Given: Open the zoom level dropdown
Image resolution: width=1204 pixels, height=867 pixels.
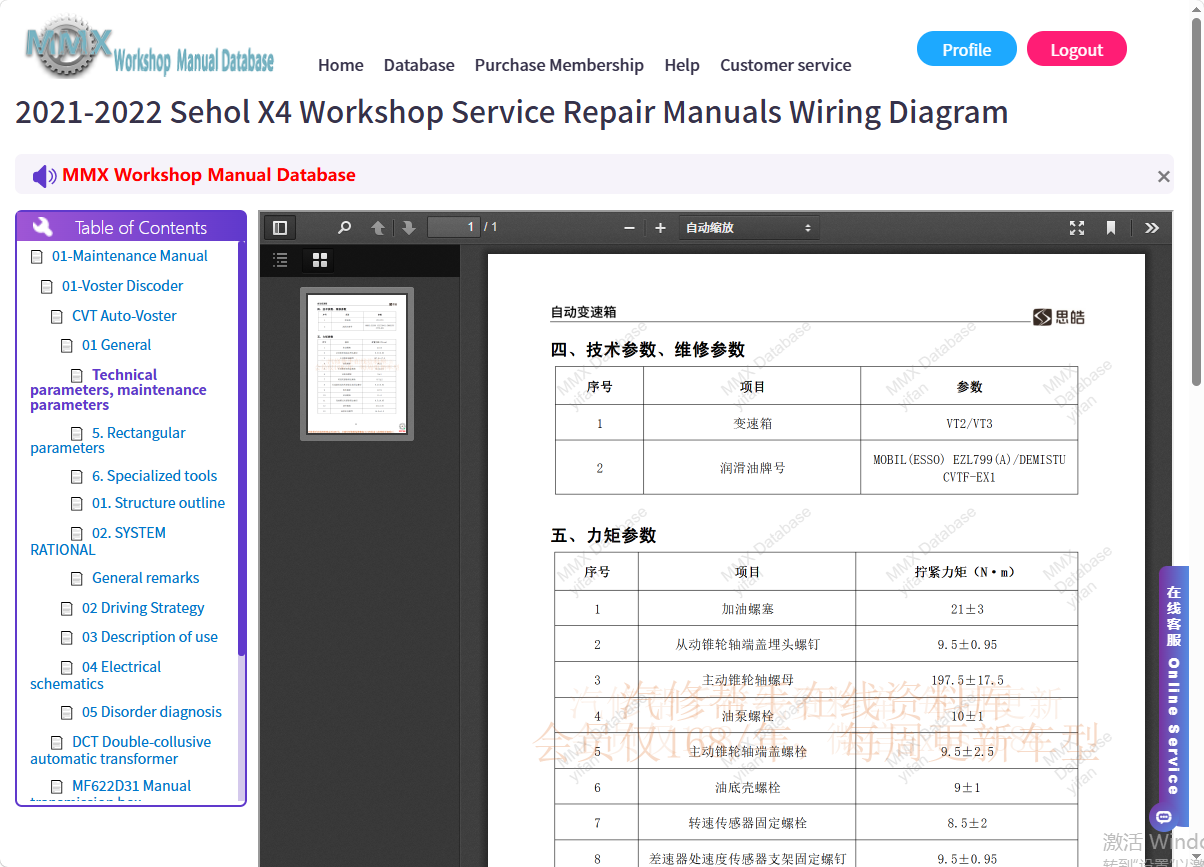Looking at the screenshot, I should [749, 228].
